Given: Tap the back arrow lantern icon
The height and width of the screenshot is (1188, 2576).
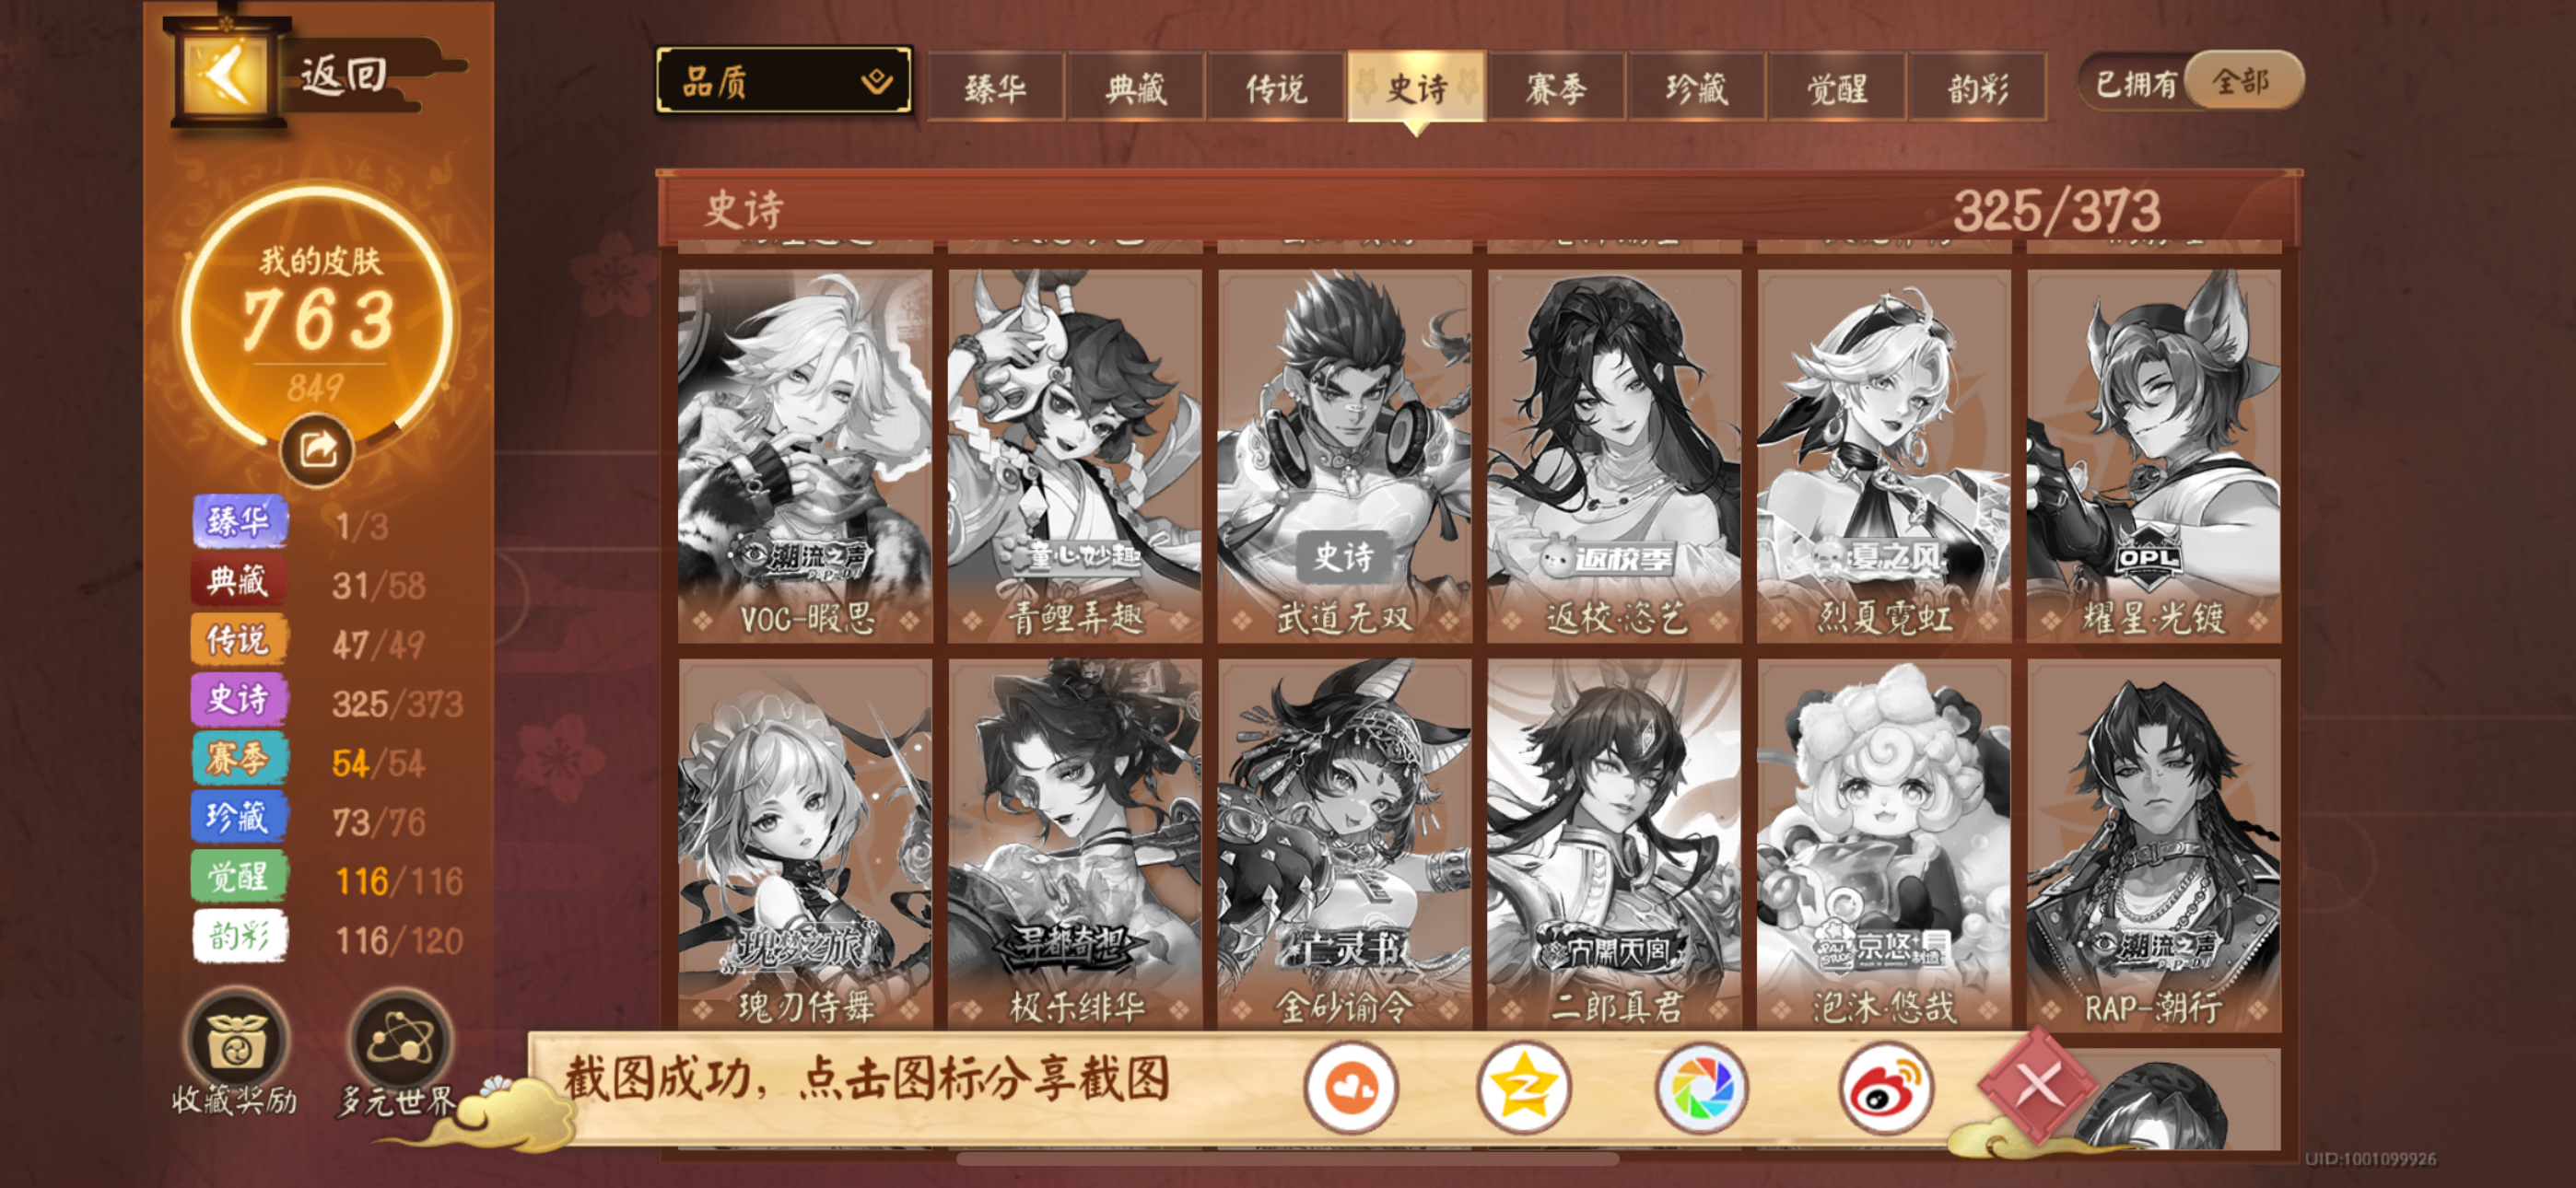Looking at the screenshot, I should point(225,73).
